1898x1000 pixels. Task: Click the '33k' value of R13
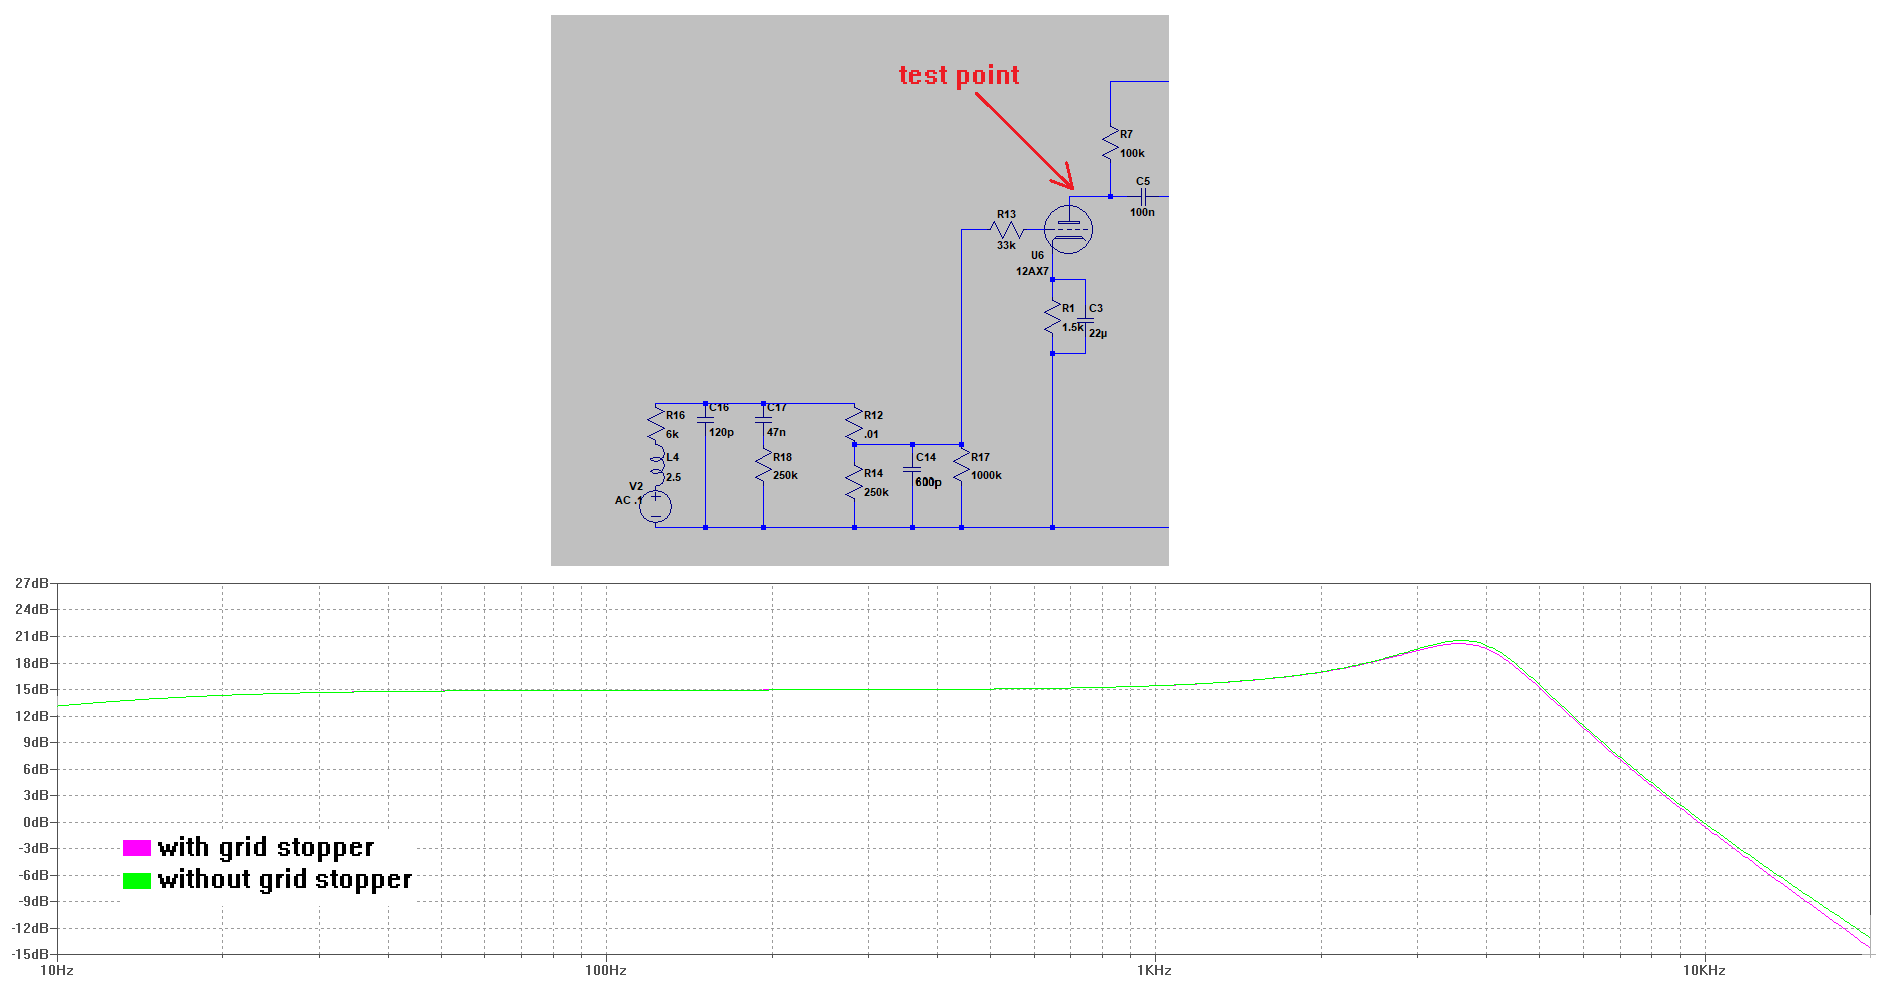point(1006,245)
